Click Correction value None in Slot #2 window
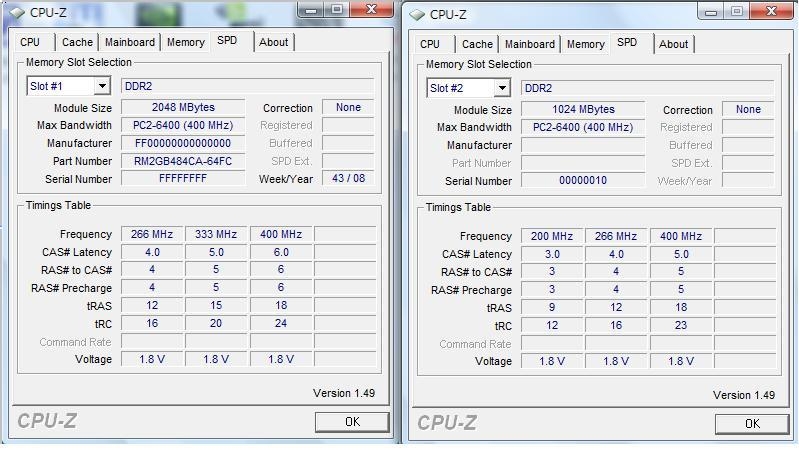The image size is (799, 450). click(749, 110)
